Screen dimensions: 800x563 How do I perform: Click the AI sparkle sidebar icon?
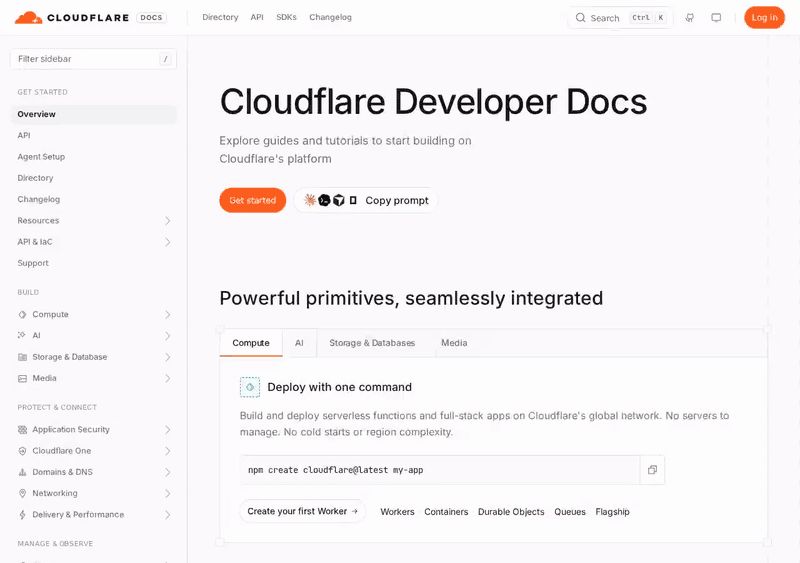(22, 335)
